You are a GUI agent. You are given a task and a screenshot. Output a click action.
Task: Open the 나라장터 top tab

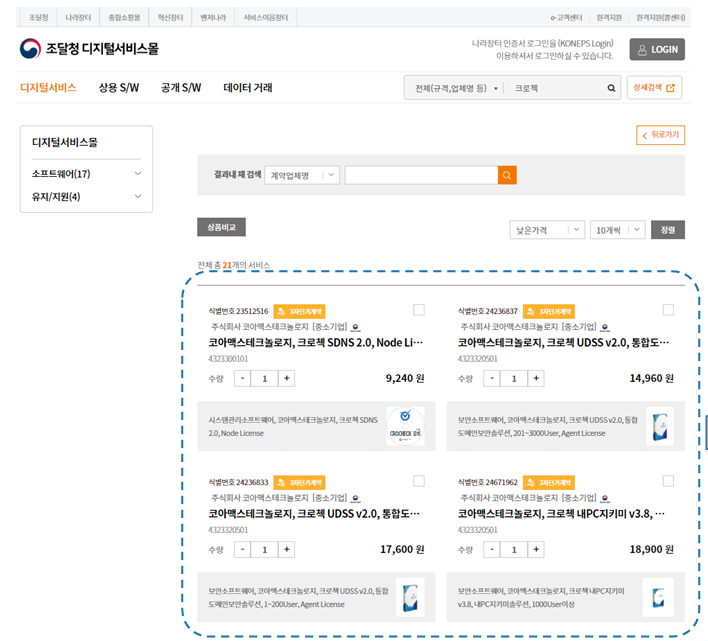[78, 17]
